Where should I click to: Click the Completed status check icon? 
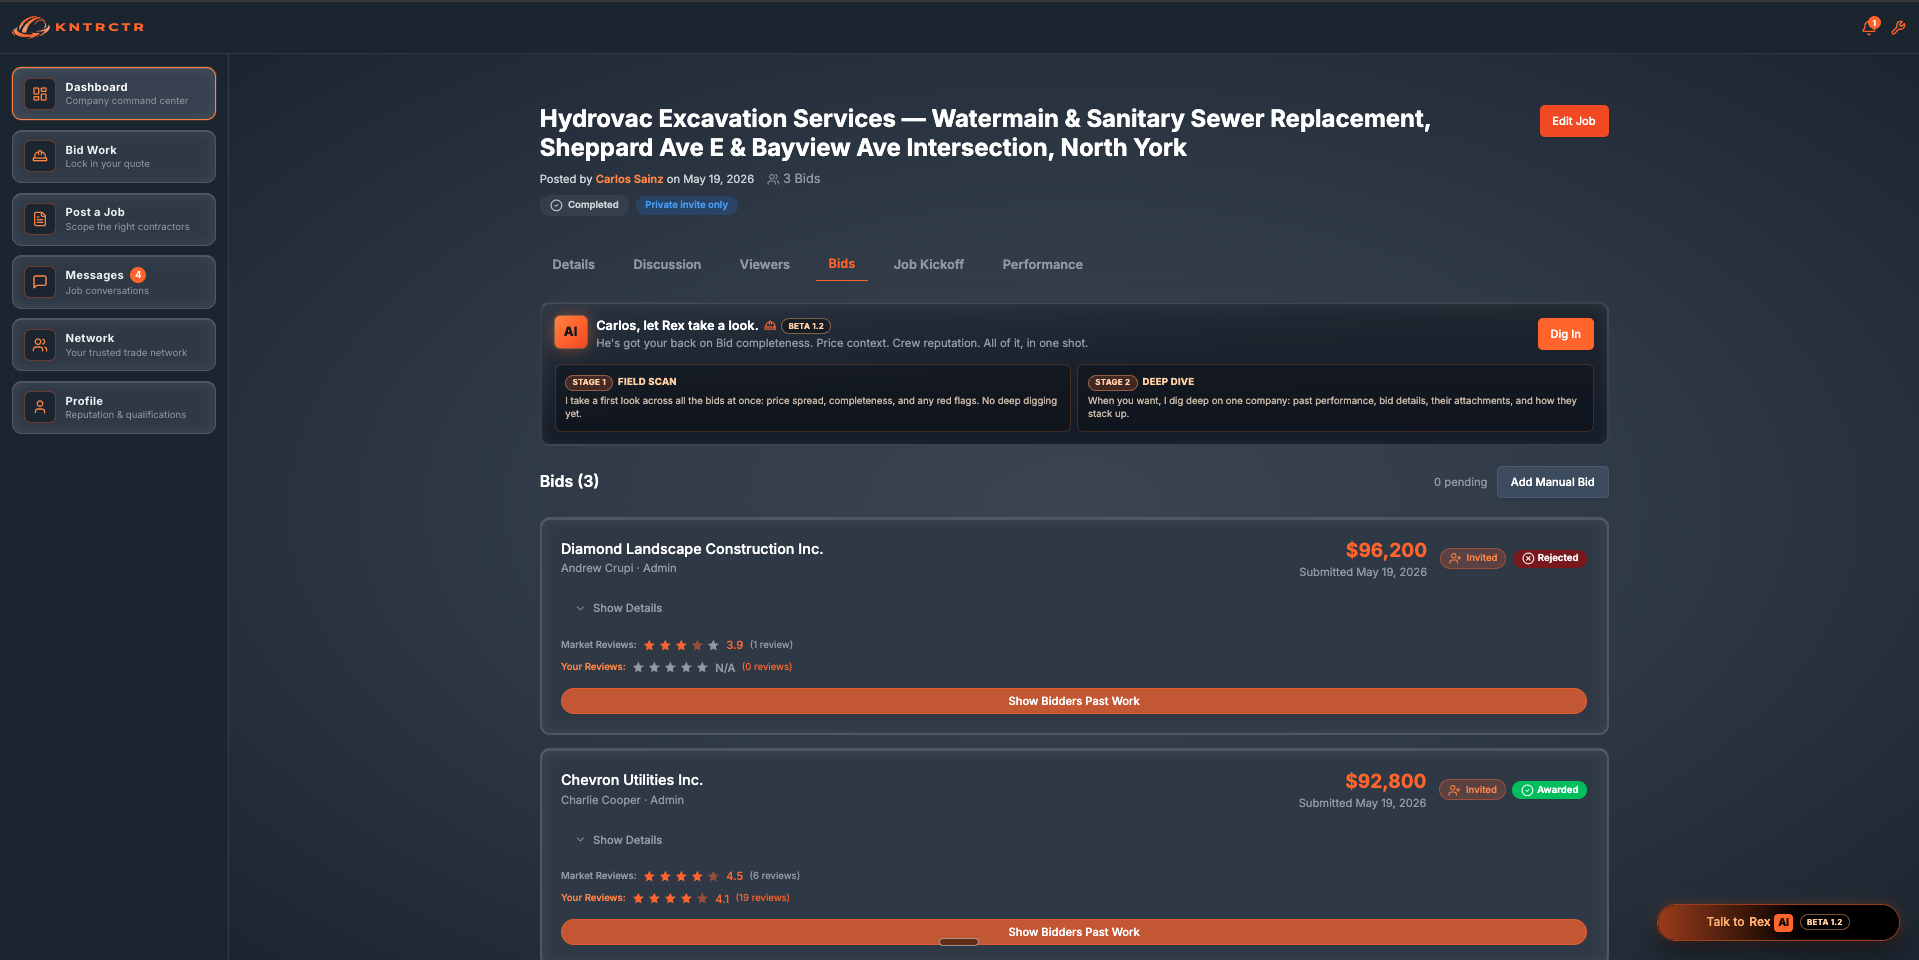click(556, 205)
